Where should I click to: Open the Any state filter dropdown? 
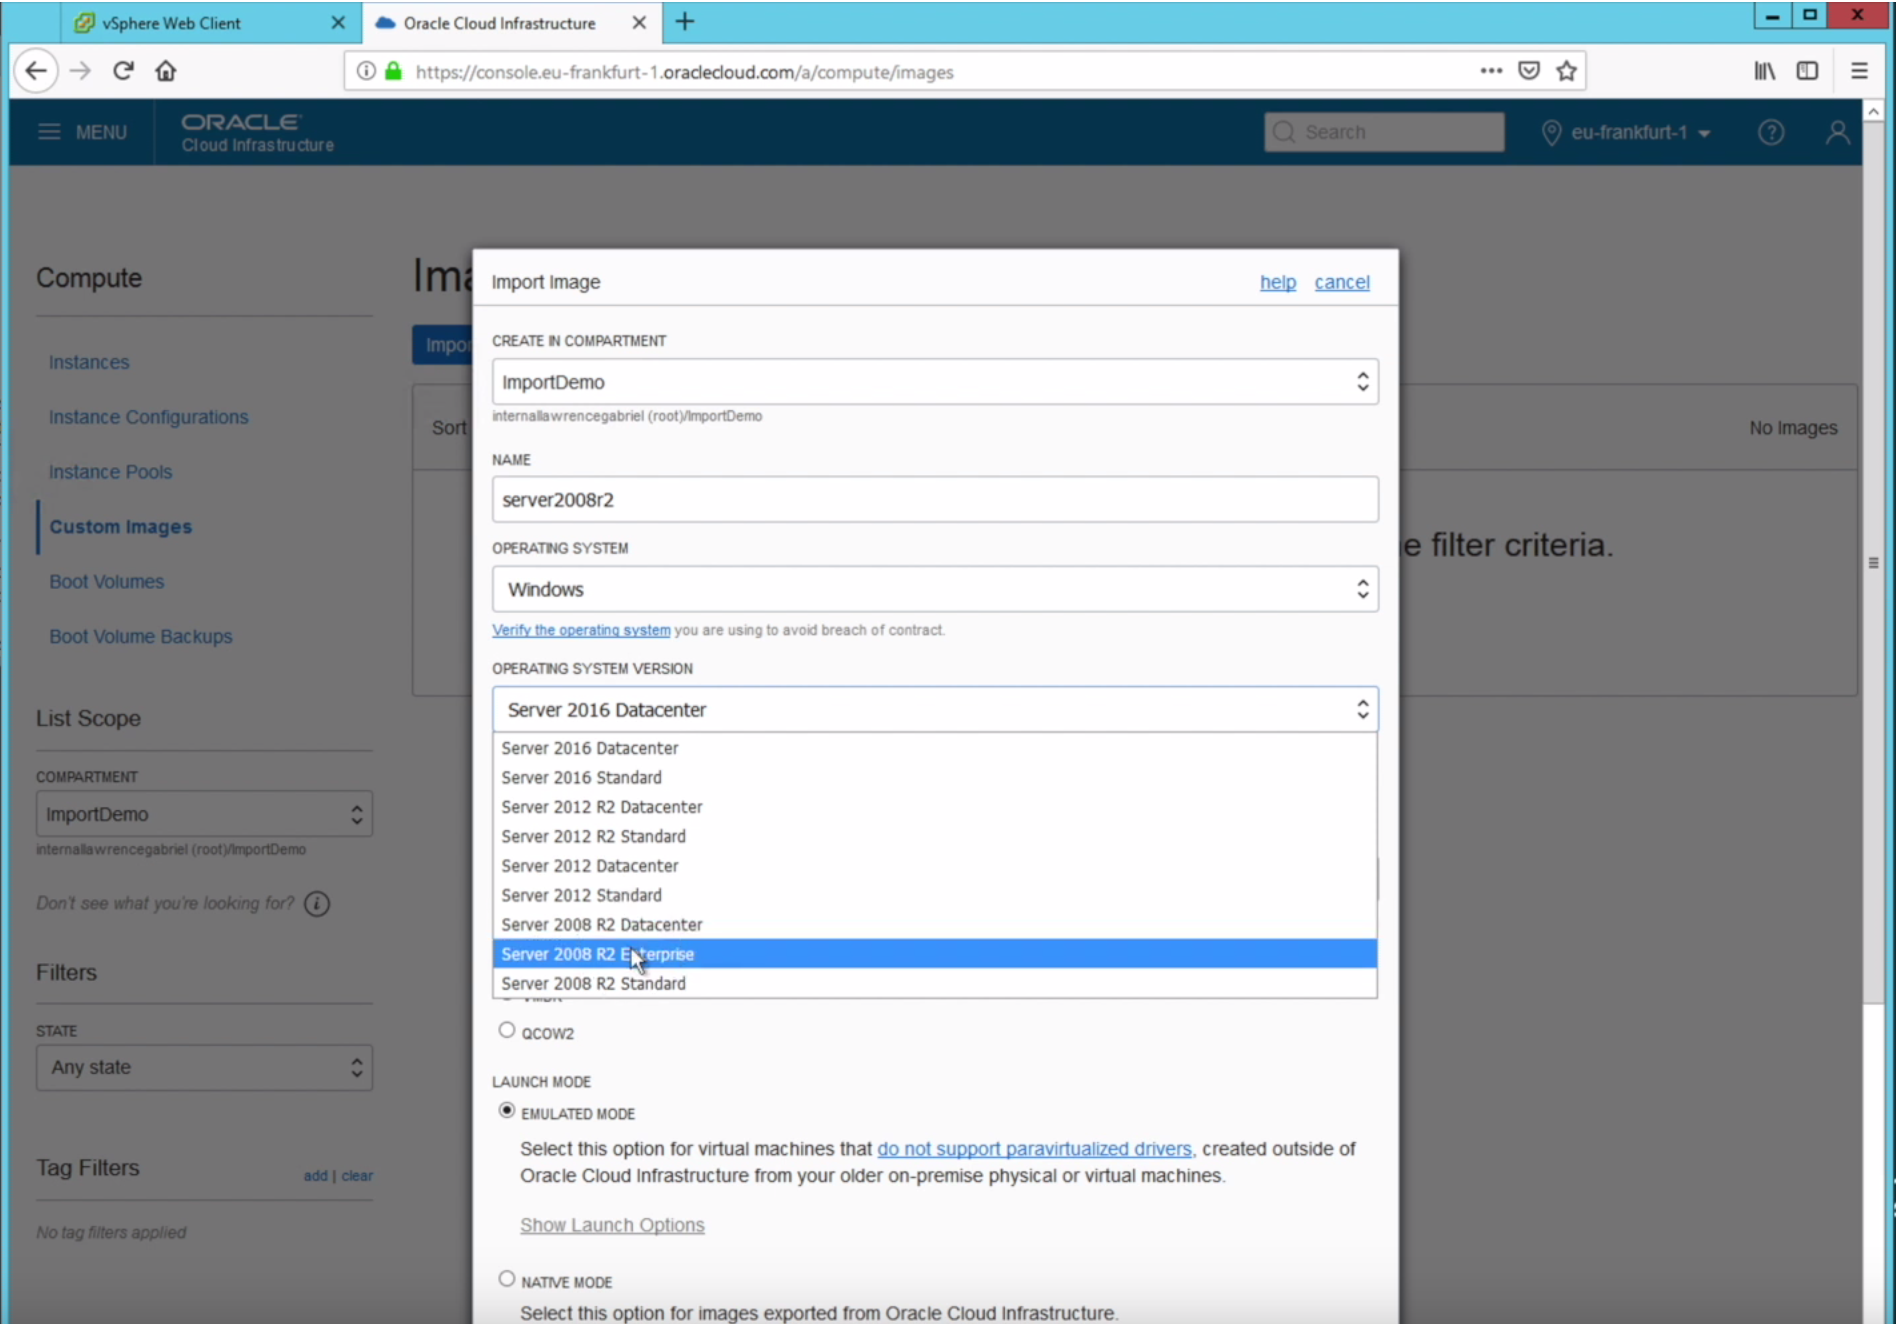[x=204, y=1068]
